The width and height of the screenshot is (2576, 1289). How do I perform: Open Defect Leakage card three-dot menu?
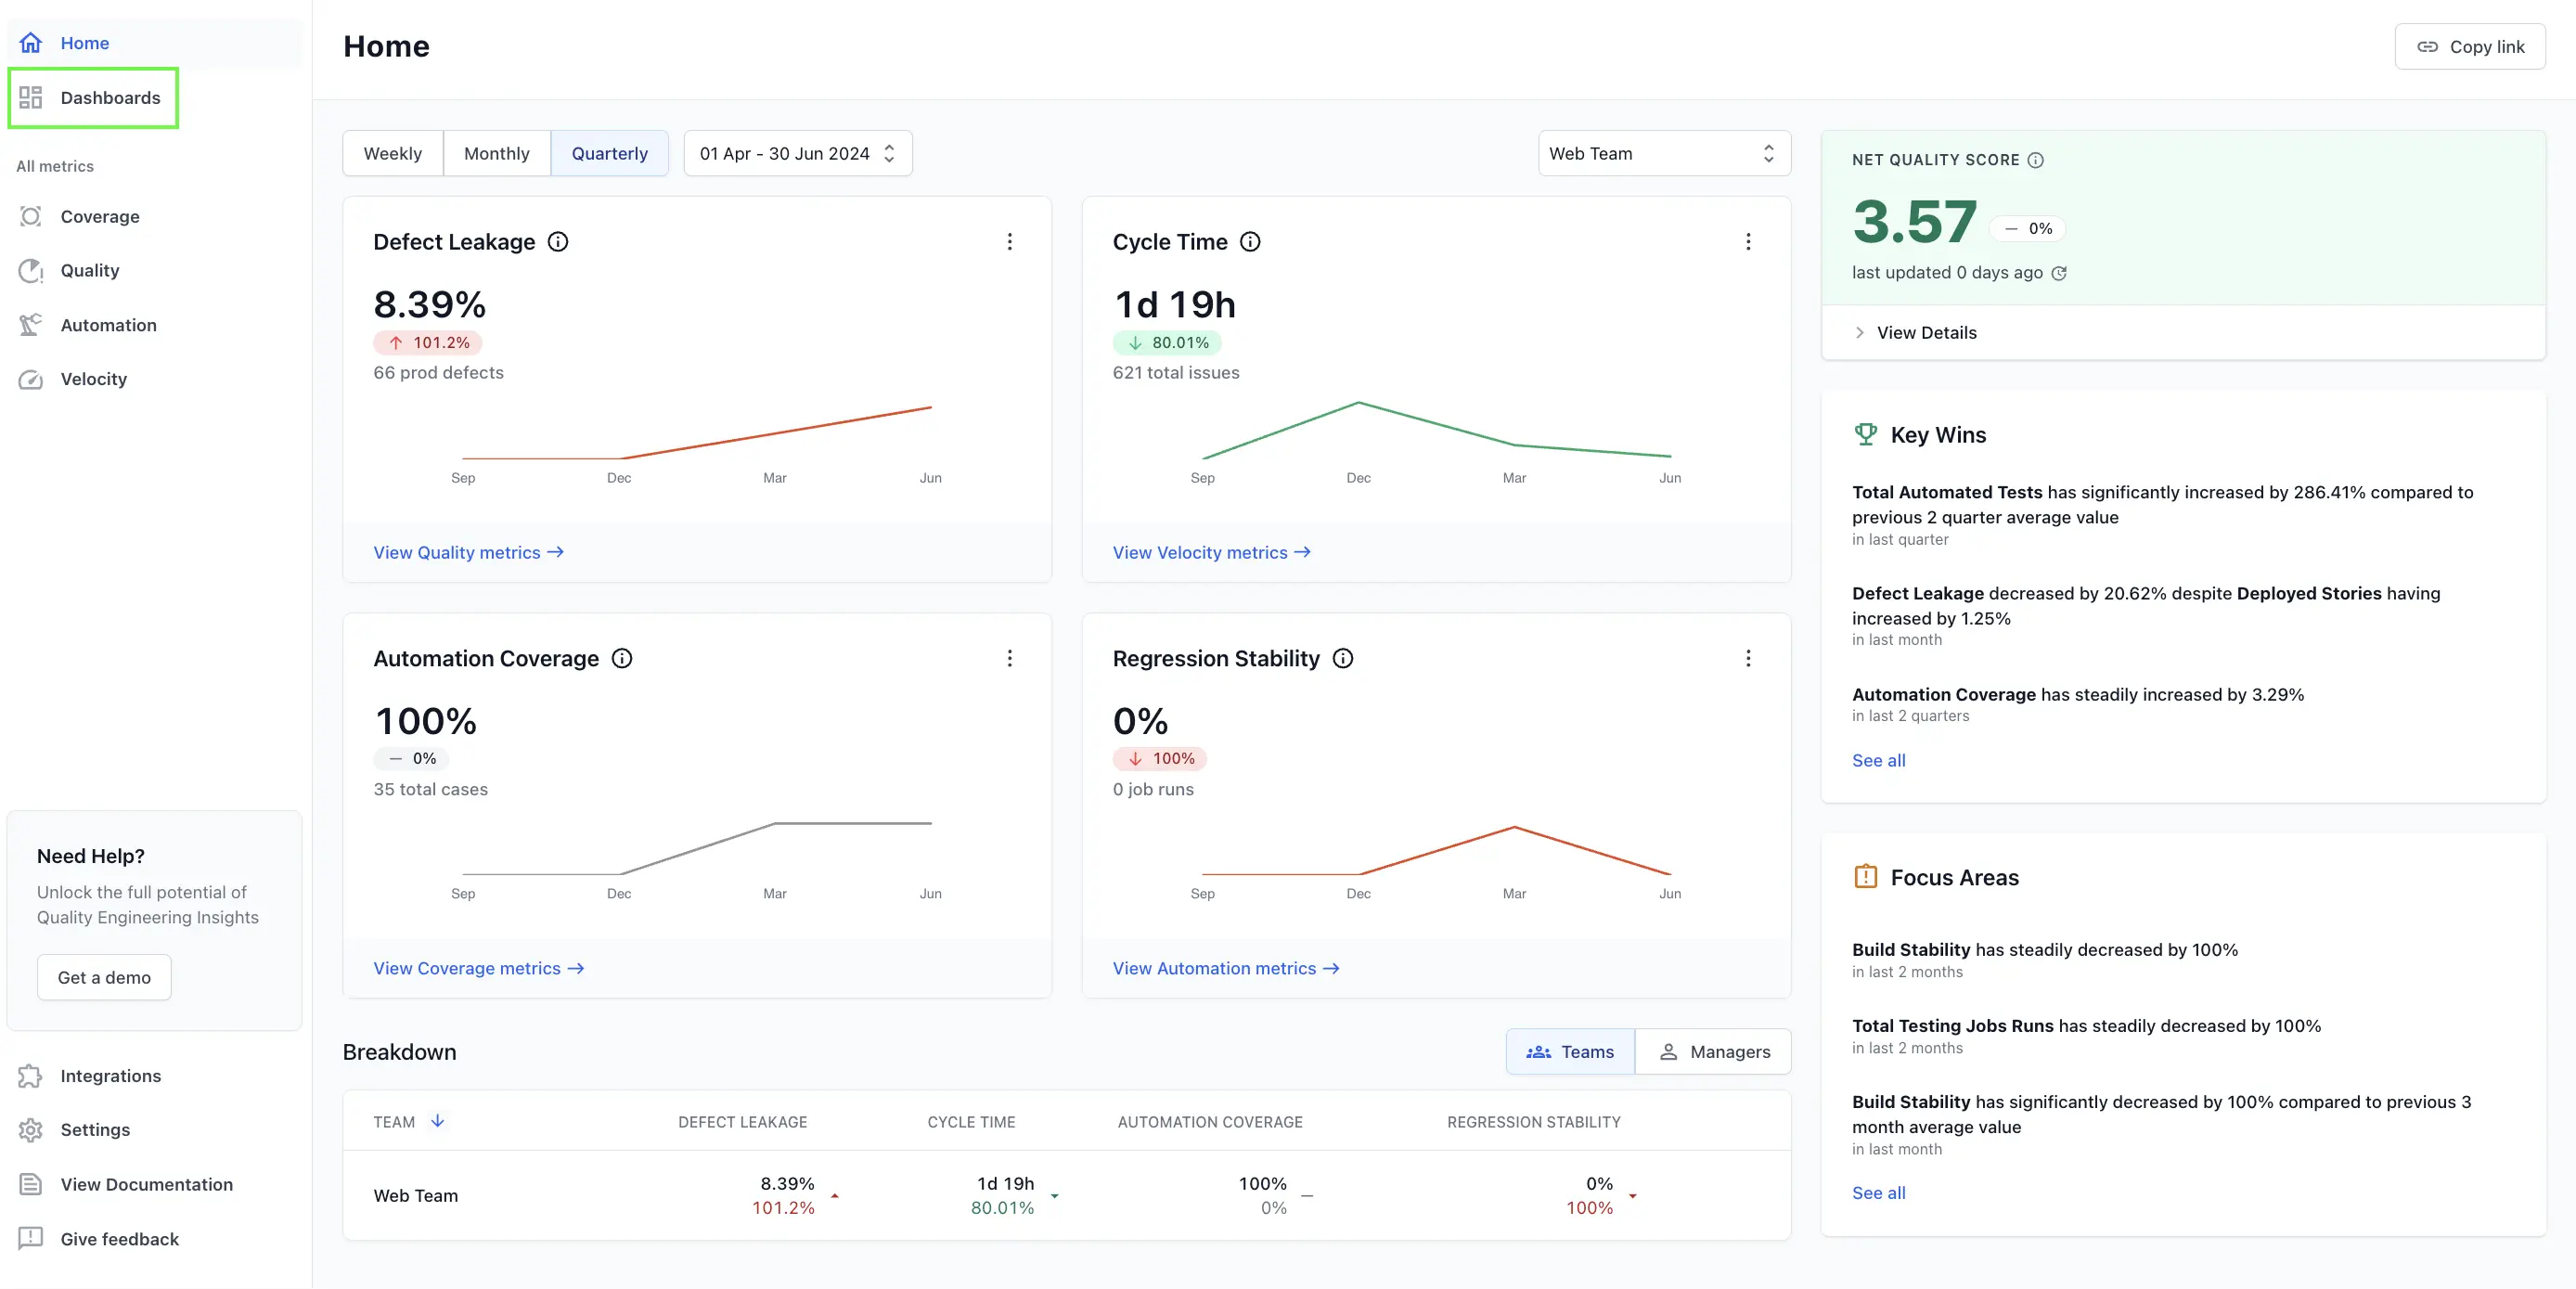pos(1009,242)
